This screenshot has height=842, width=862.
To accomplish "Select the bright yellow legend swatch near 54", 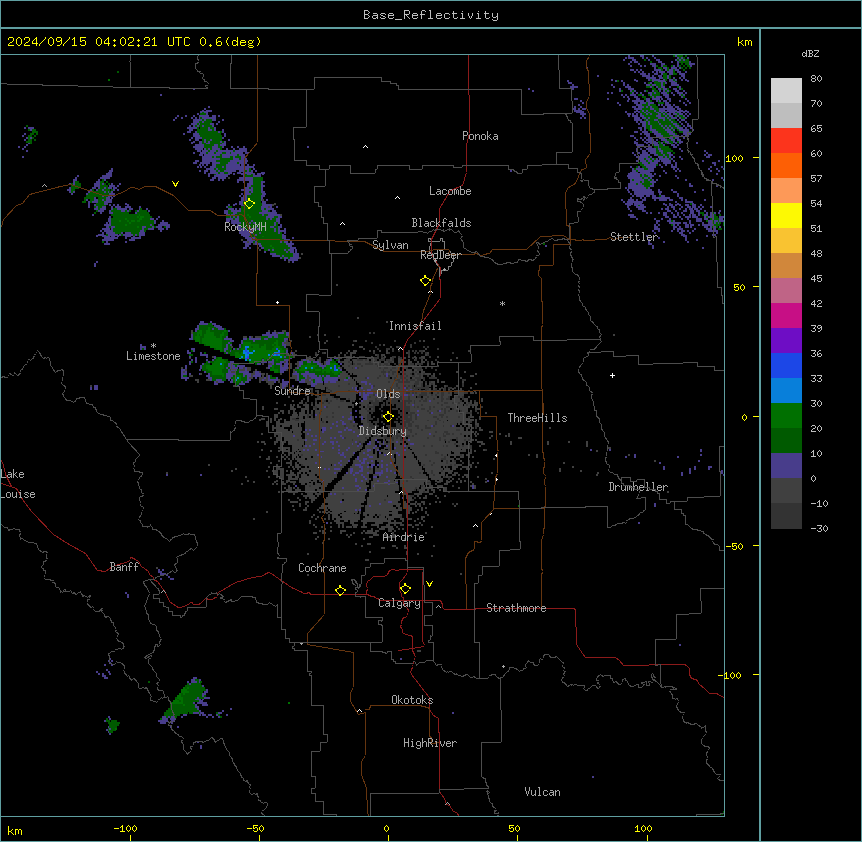I will click(x=786, y=215).
